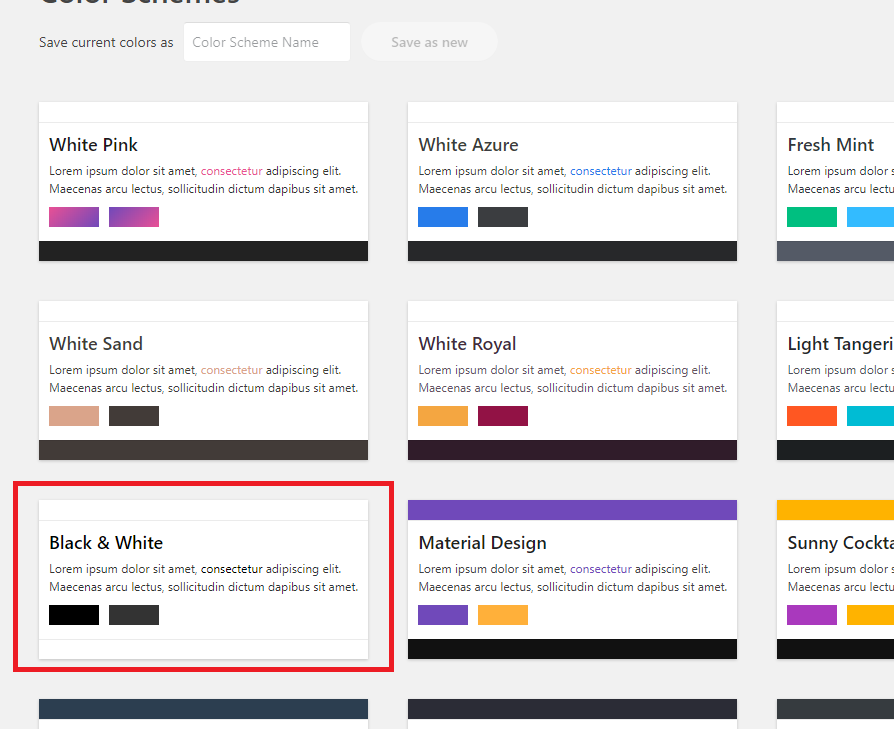This screenshot has width=894, height=729.
Task: Select the Material Design color scheme title
Action: point(482,543)
